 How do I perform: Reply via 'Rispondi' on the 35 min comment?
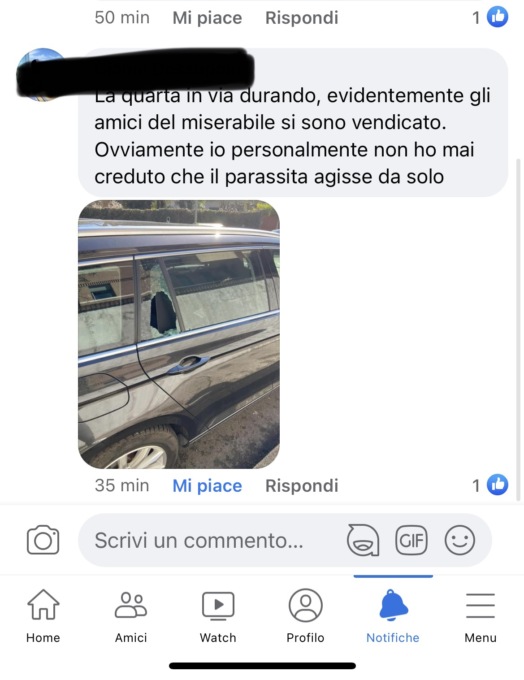[302, 486]
